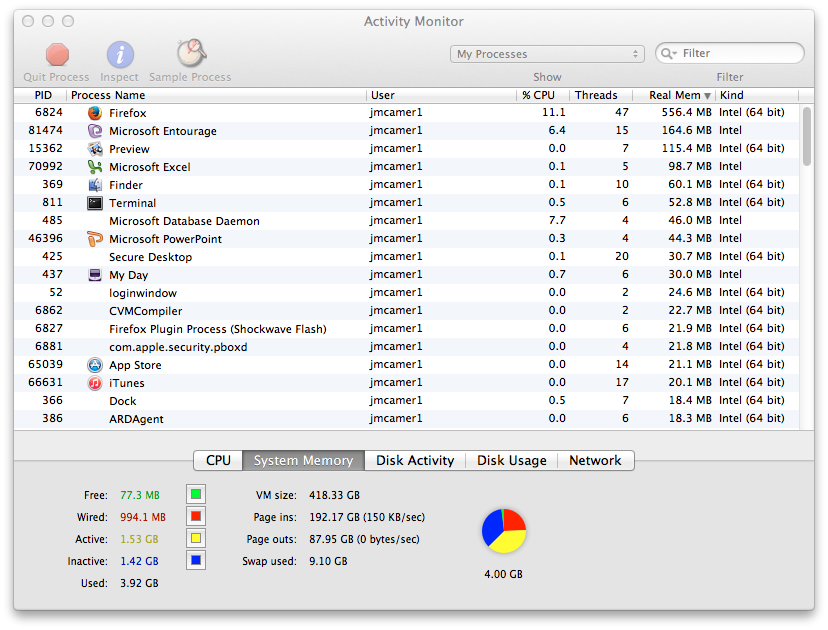Select the Terminal app icon

pos(95,203)
